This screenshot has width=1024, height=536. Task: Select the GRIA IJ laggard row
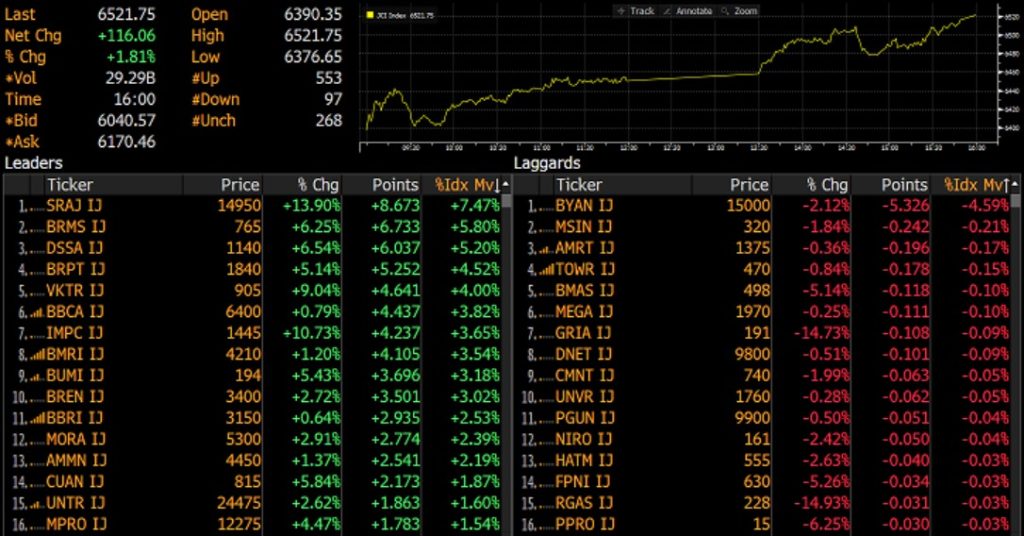pos(762,333)
